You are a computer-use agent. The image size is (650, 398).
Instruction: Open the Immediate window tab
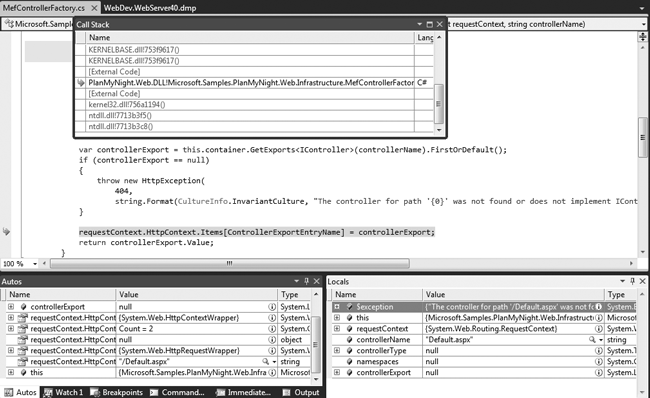(244, 392)
